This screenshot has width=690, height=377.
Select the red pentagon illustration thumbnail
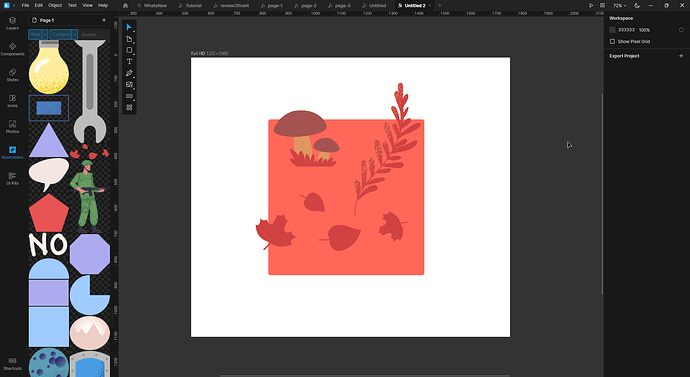click(49, 213)
